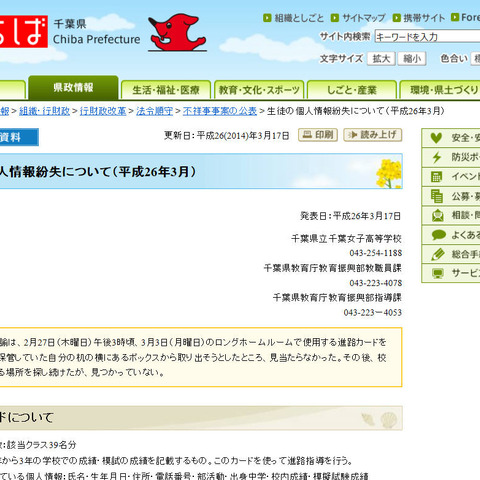Click the pencil icon for 総合手続
The image size is (480, 480).
coord(438,254)
